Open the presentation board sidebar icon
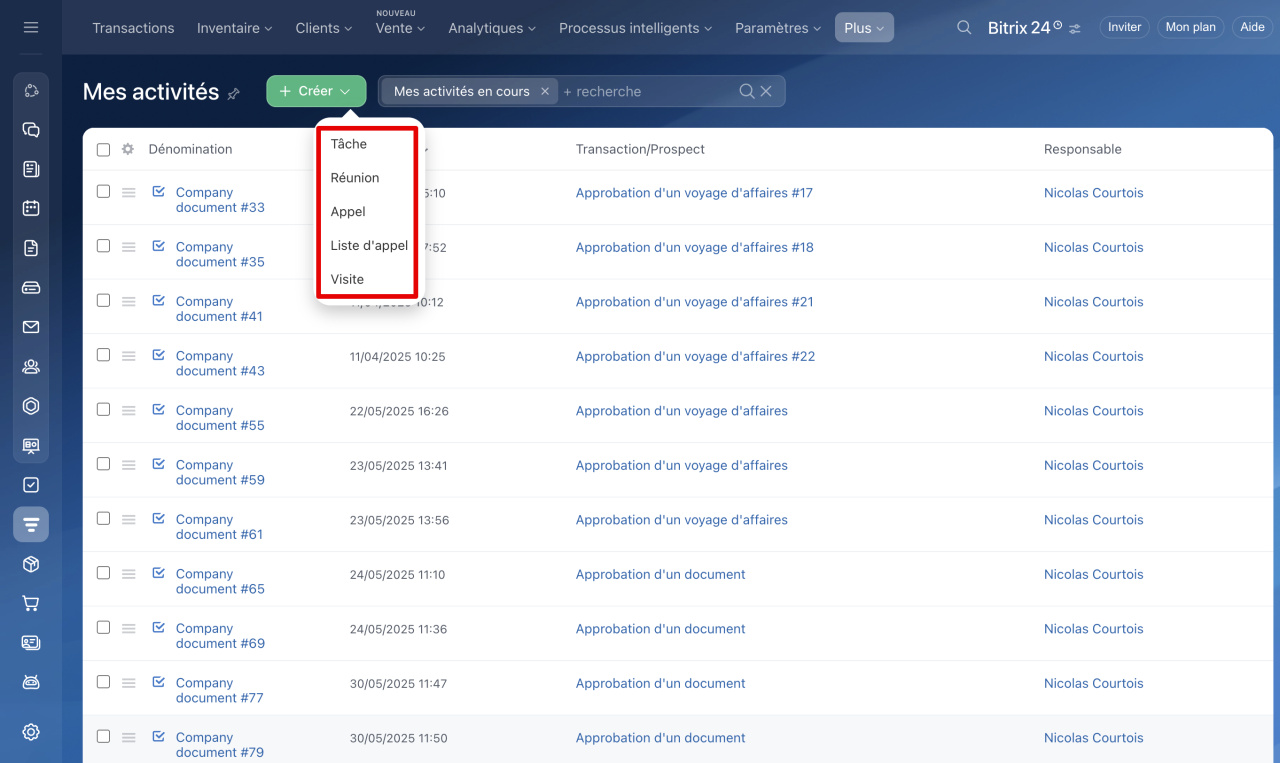This screenshot has width=1280, height=763. (x=31, y=445)
